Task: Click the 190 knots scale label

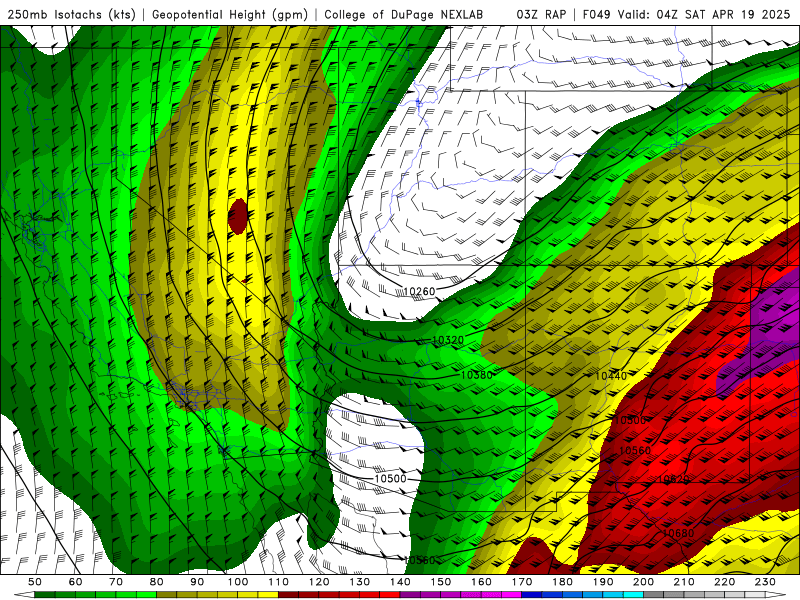Action: pos(603,581)
